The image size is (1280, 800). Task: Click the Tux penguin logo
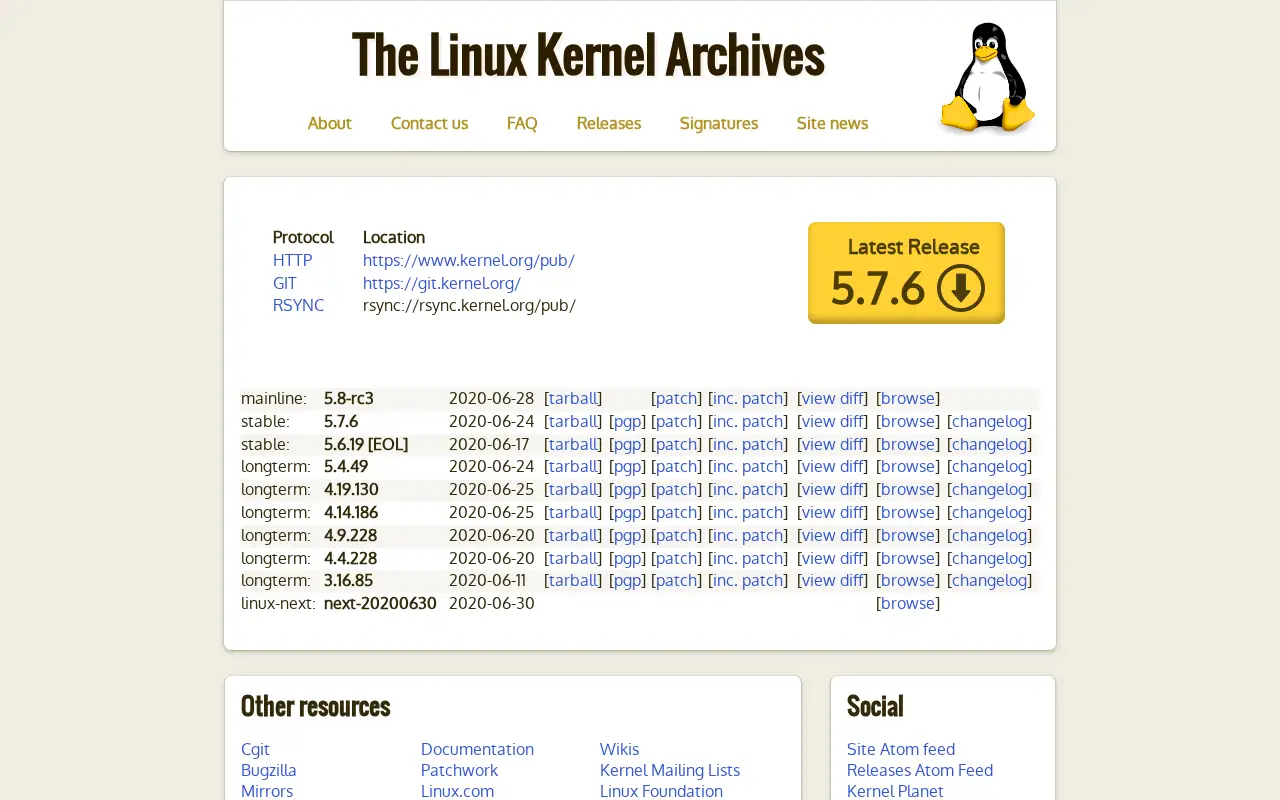[x=987, y=78]
